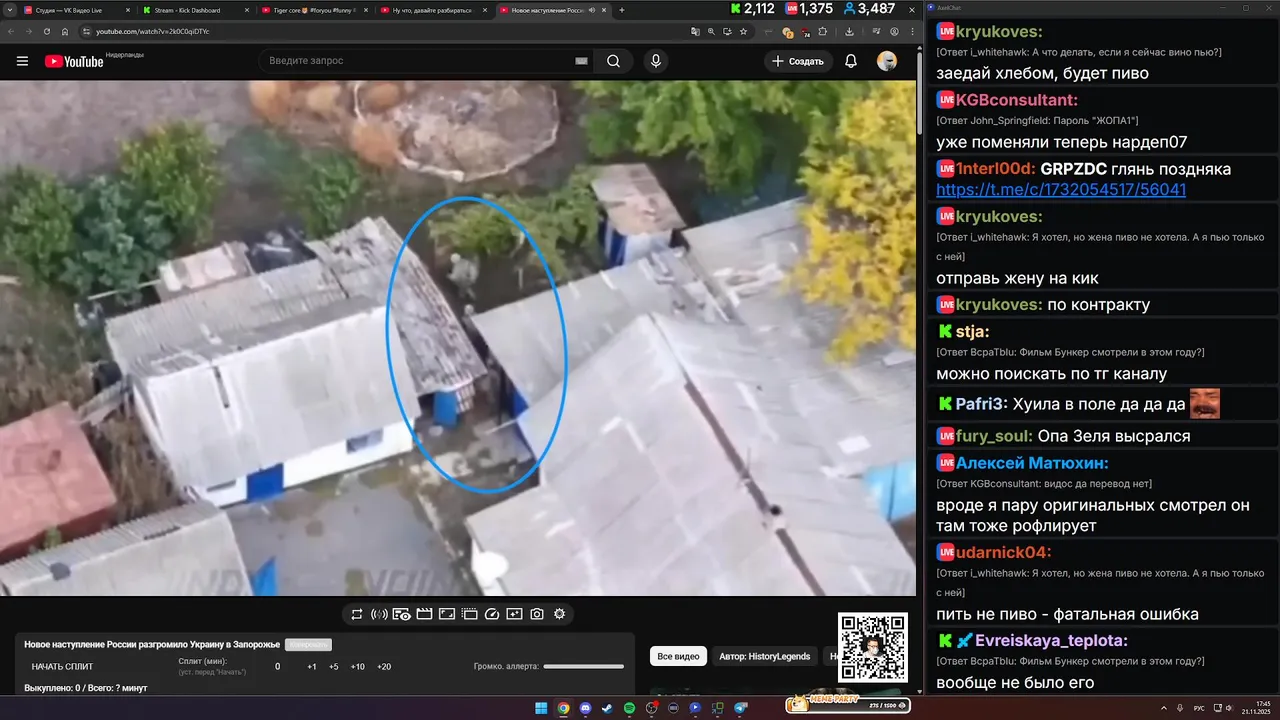Open Spotify from the taskbar
This screenshot has width=1280, height=720.
[629, 708]
